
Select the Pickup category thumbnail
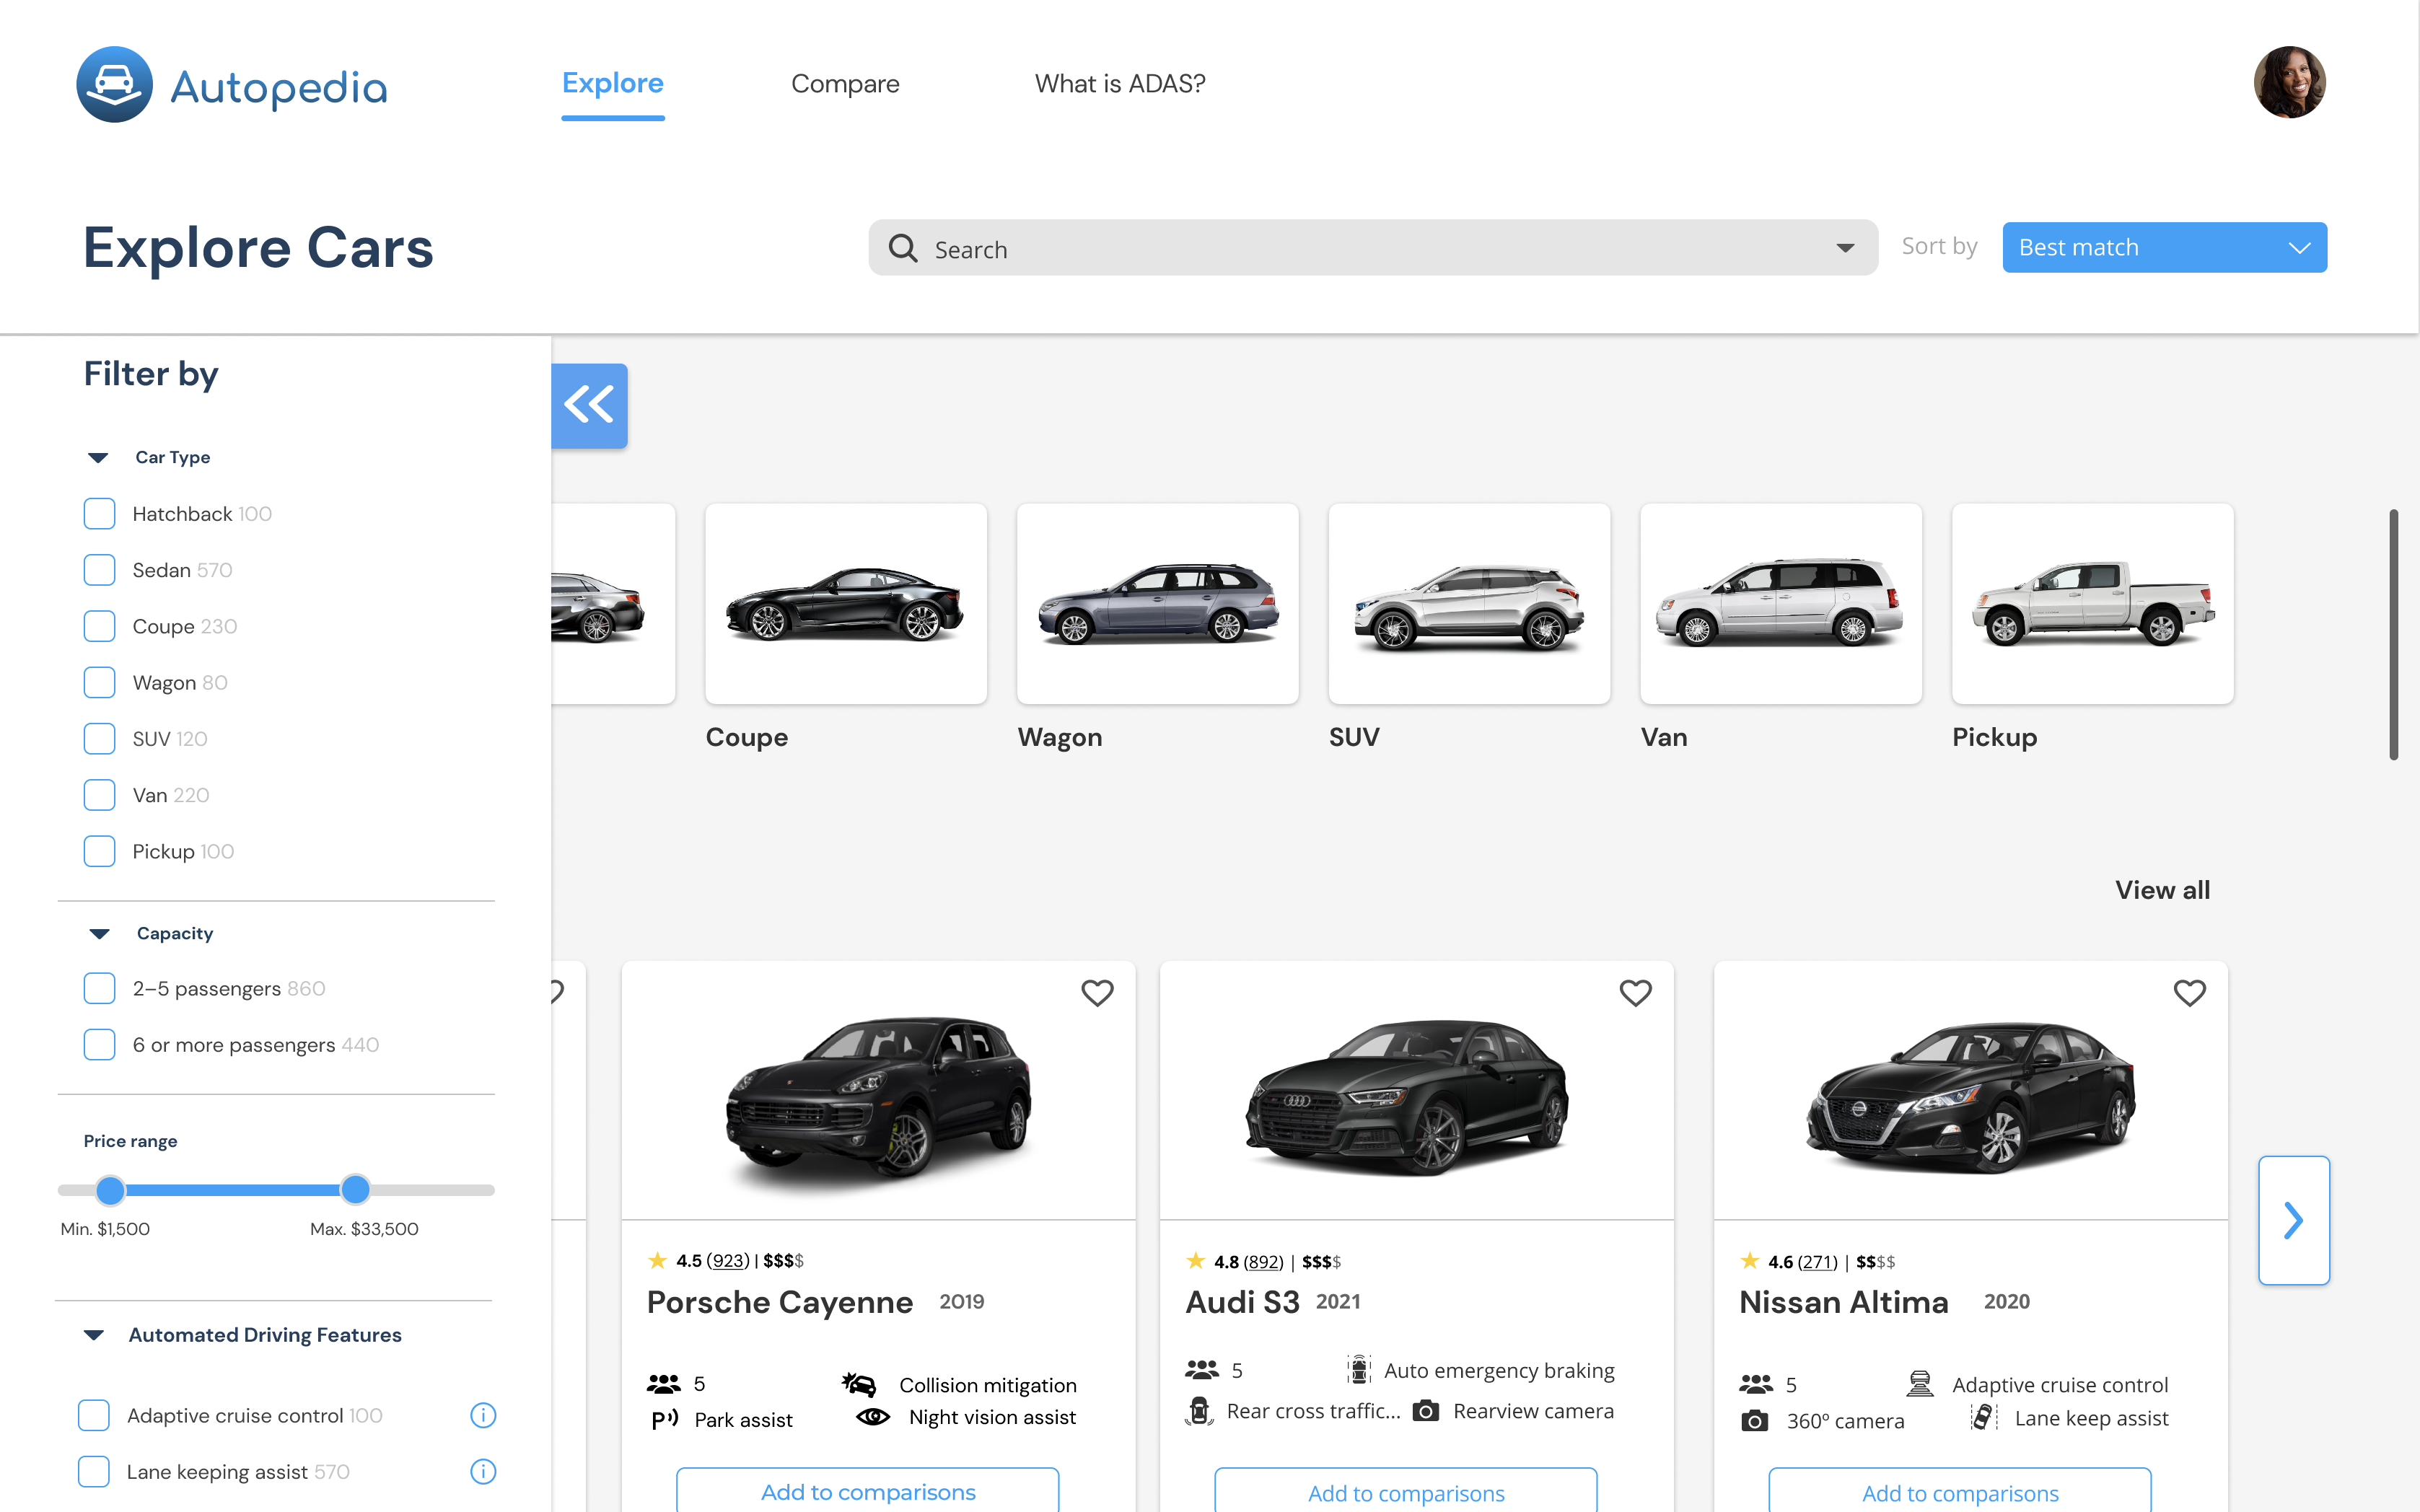pos(2093,604)
